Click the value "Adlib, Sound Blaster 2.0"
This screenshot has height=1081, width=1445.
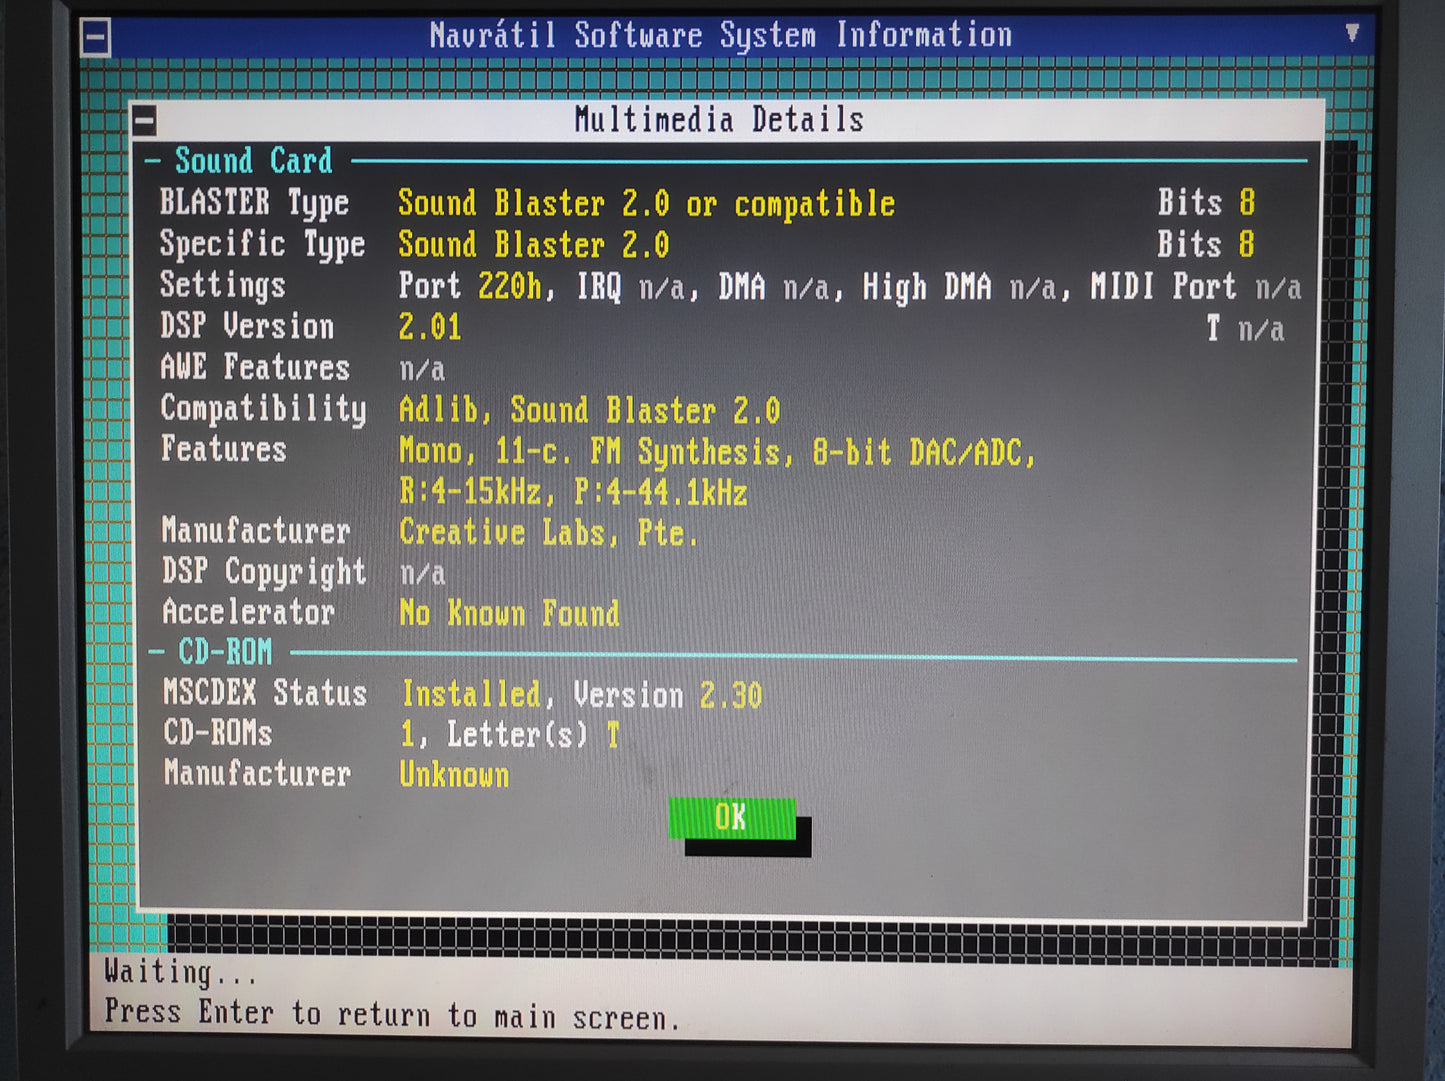590,410
